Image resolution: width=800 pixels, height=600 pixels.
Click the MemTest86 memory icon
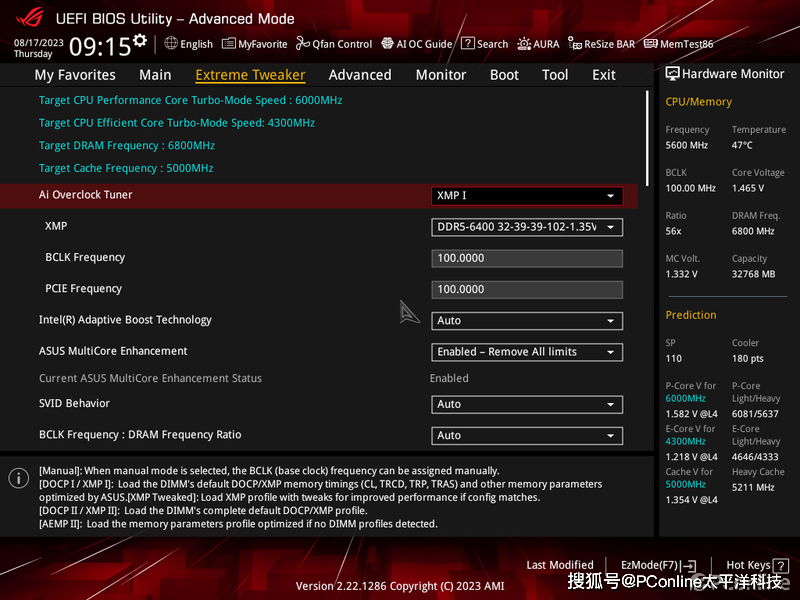(x=651, y=44)
